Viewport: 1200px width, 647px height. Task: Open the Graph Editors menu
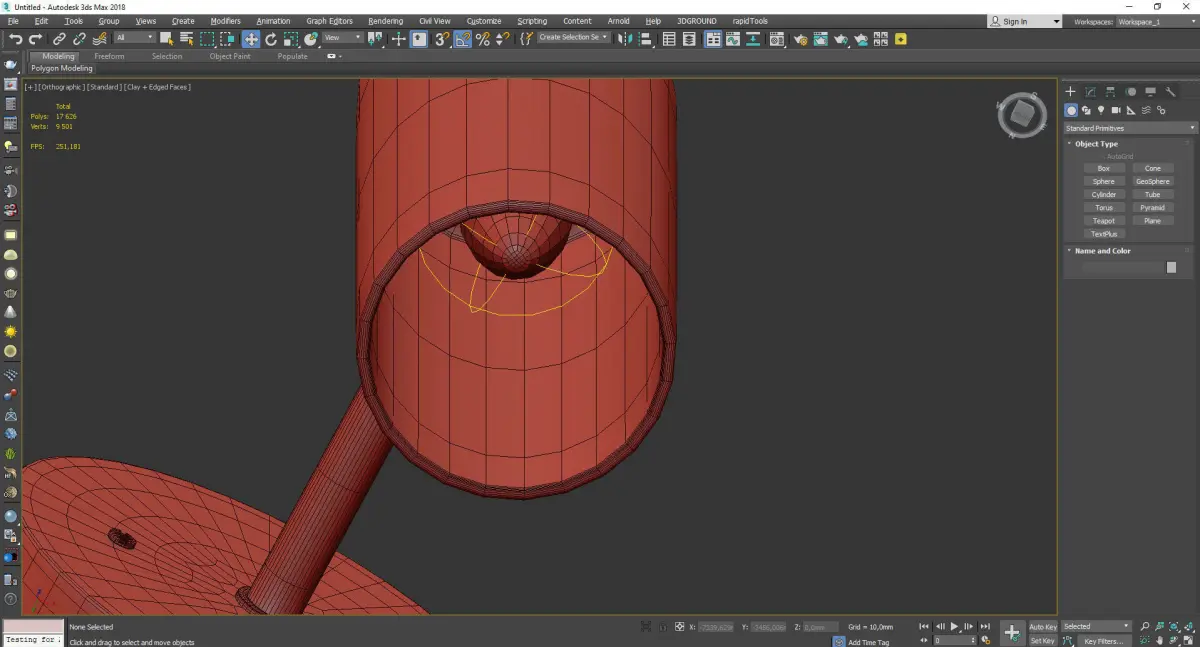tap(329, 21)
